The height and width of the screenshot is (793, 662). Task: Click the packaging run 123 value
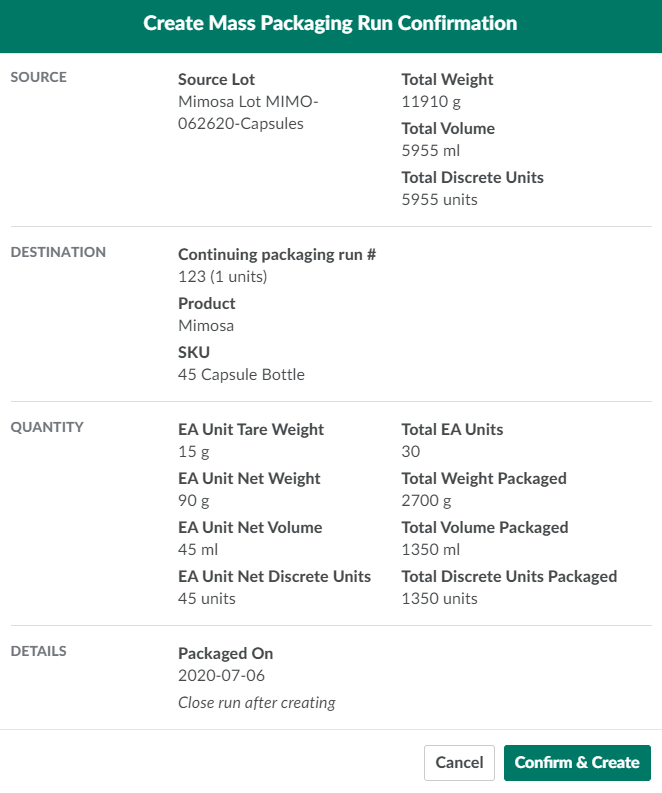223,276
